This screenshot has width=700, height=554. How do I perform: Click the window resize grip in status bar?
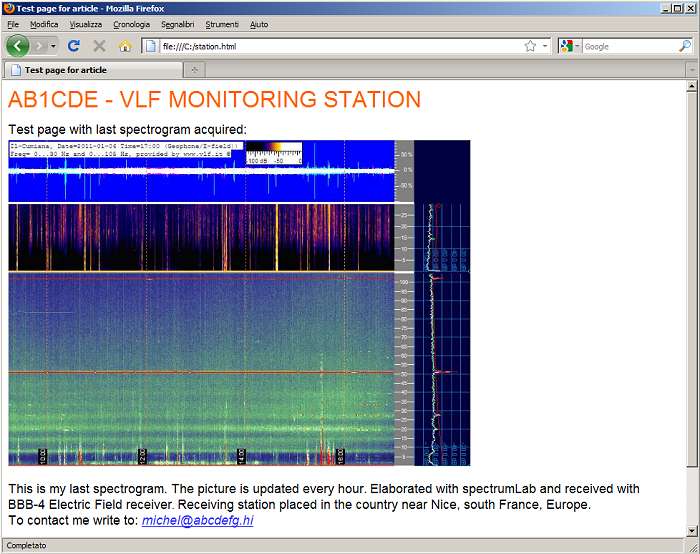click(693, 546)
